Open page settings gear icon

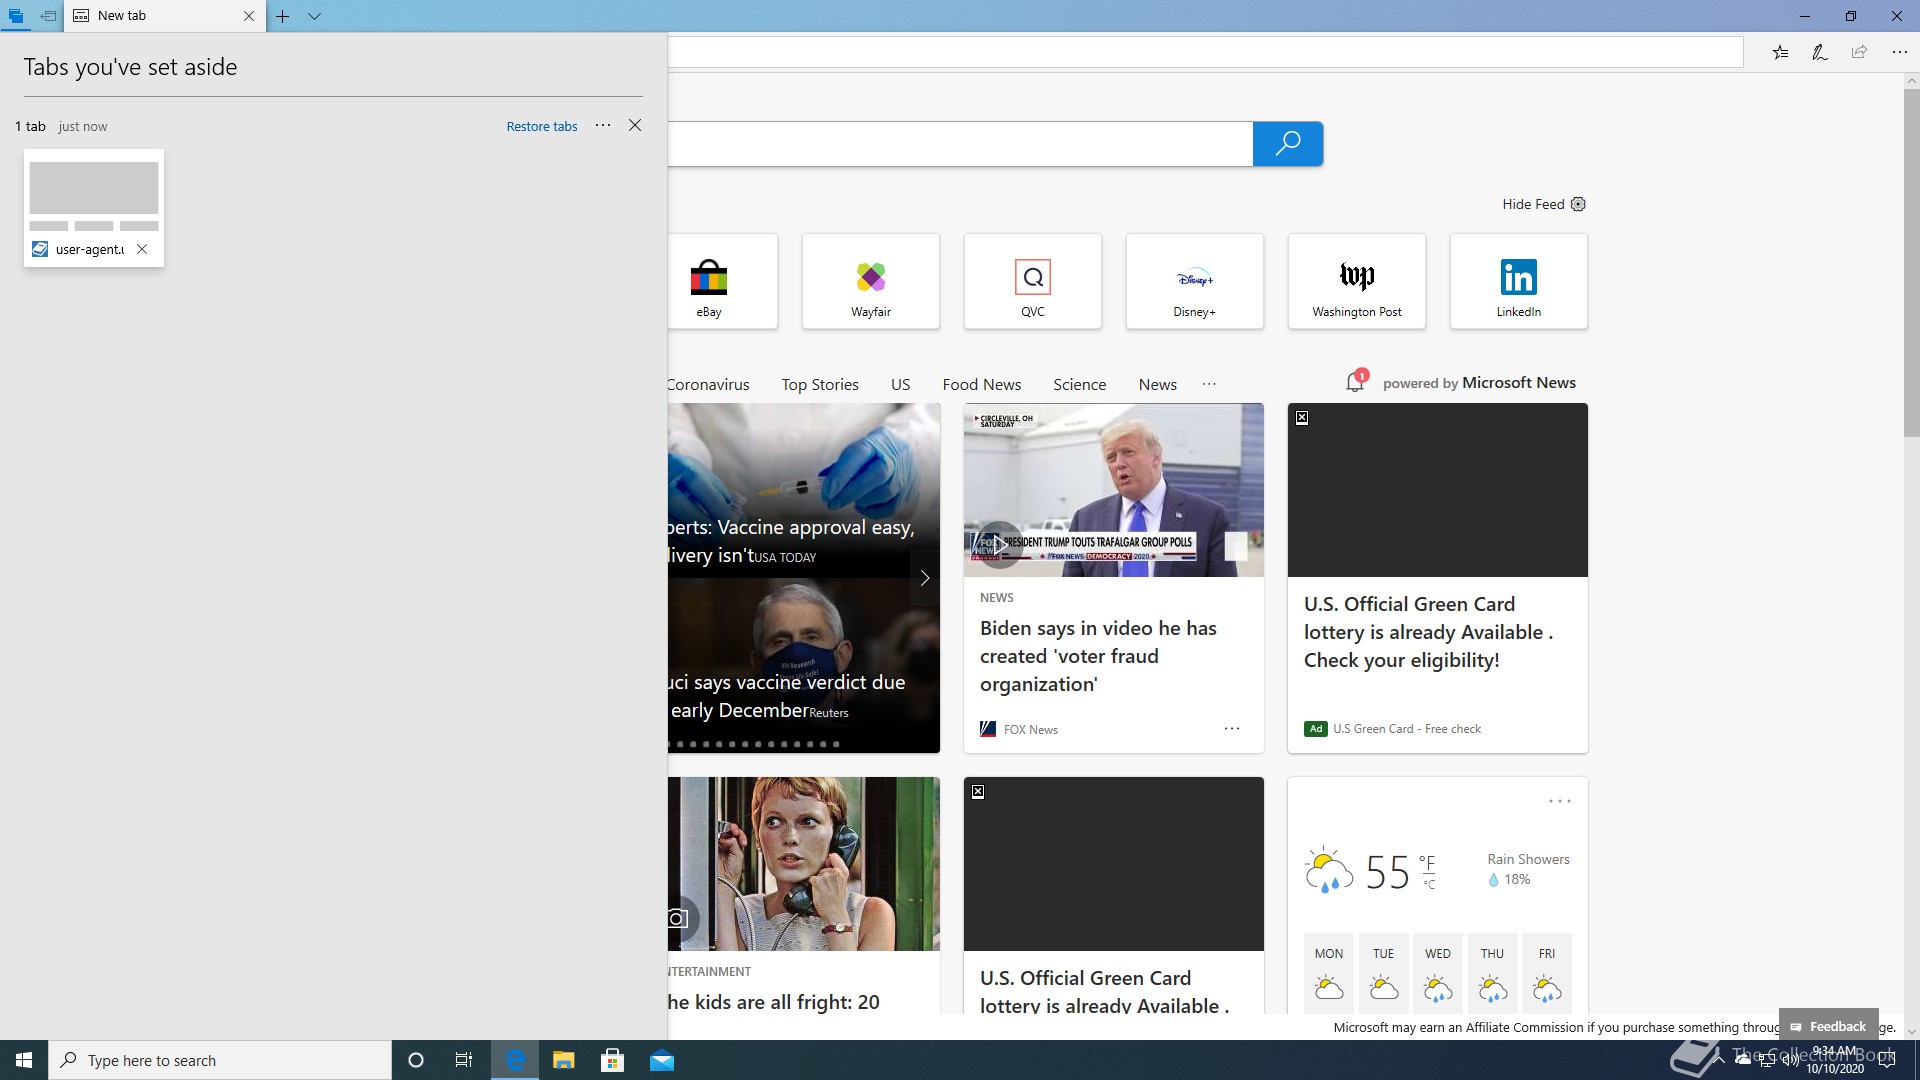[1578, 204]
